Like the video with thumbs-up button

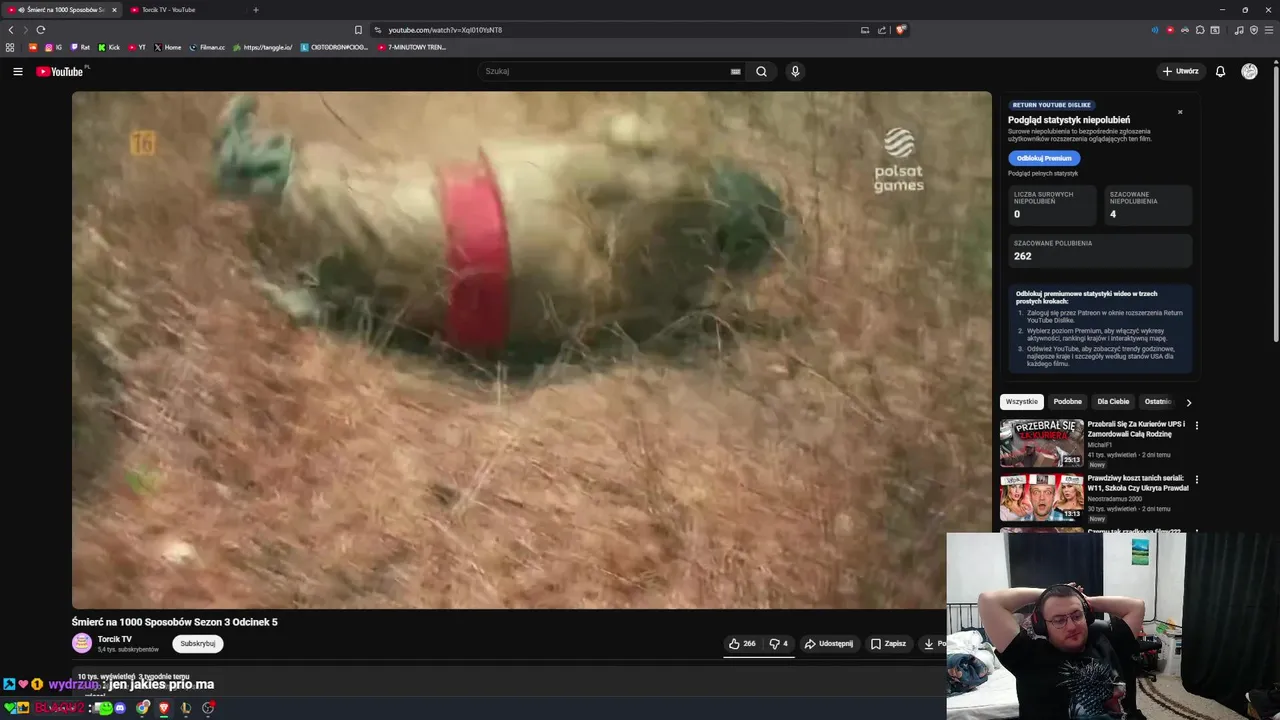(742, 644)
